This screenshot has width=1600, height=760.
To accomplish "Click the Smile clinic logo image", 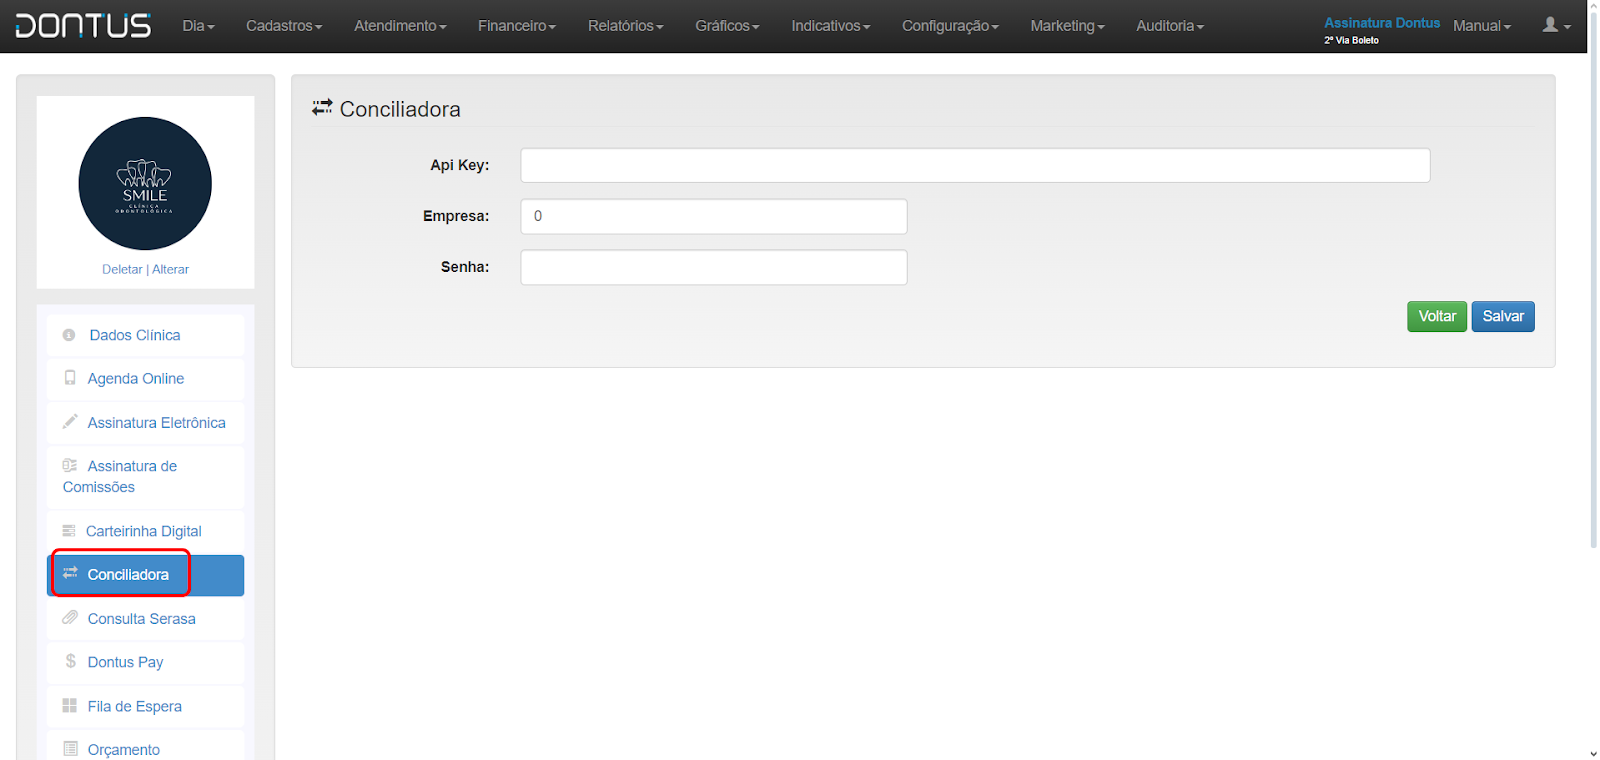I will click(x=145, y=183).
